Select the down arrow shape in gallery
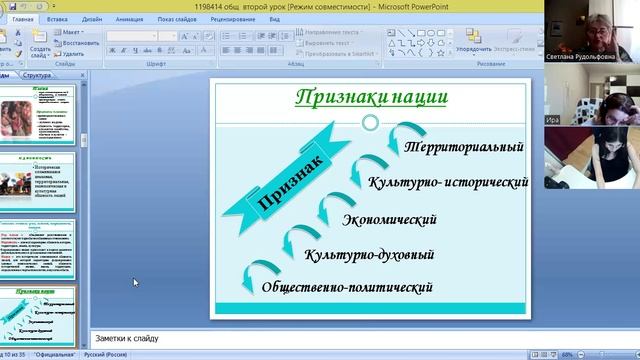The width and height of the screenshot is (640, 360). click(x=431, y=43)
